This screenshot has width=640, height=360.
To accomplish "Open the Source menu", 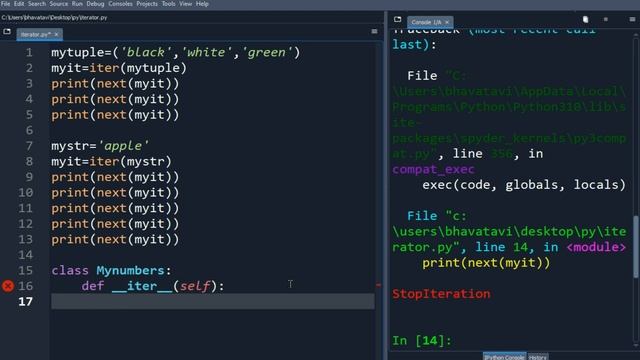I will click(59, 4).
